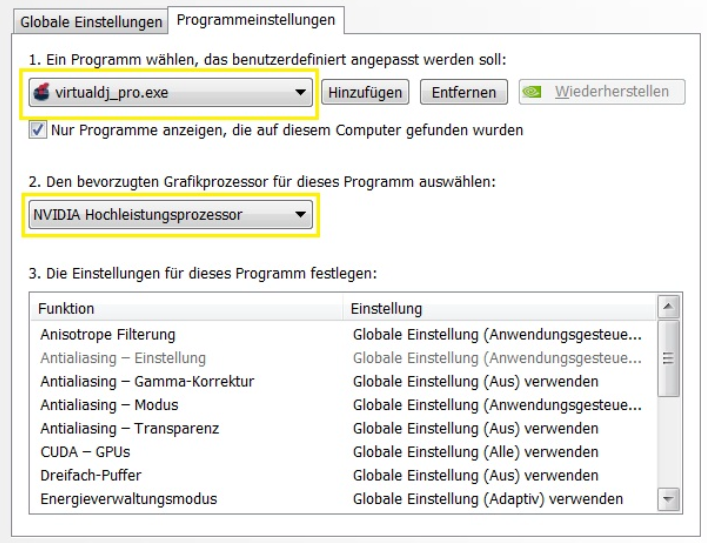Select the CUDA – GPUs setting row

point(85,452)
